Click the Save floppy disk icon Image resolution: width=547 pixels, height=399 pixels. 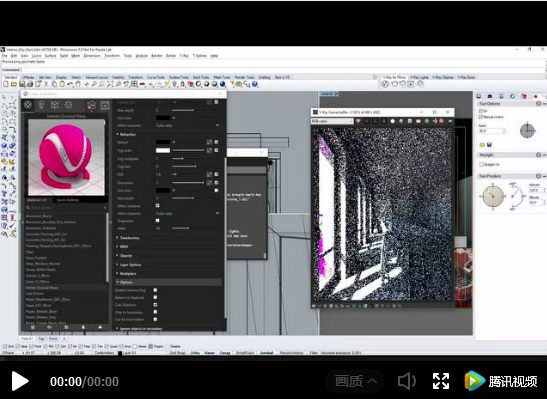click(x=22, y=84)
